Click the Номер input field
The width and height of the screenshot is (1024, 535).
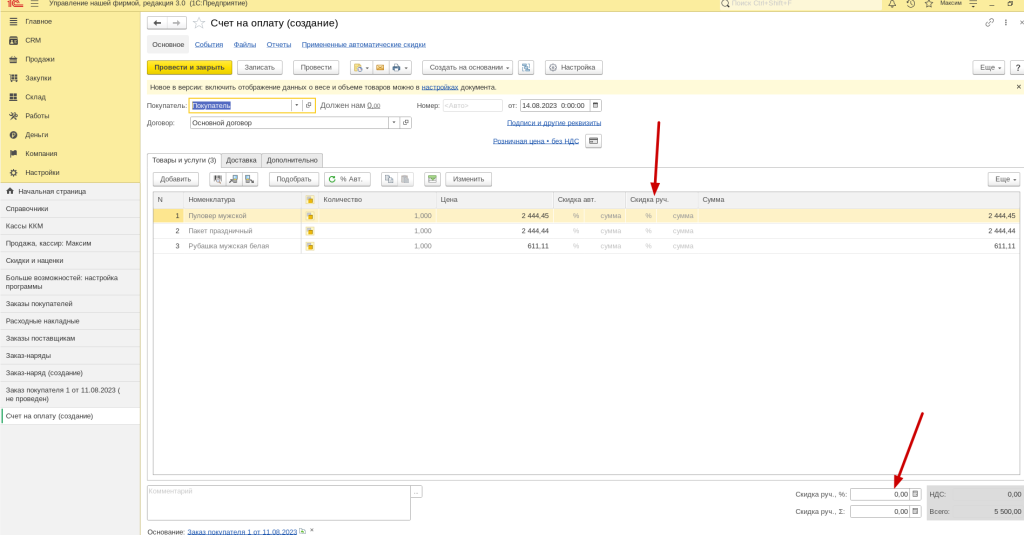(473, 105)
